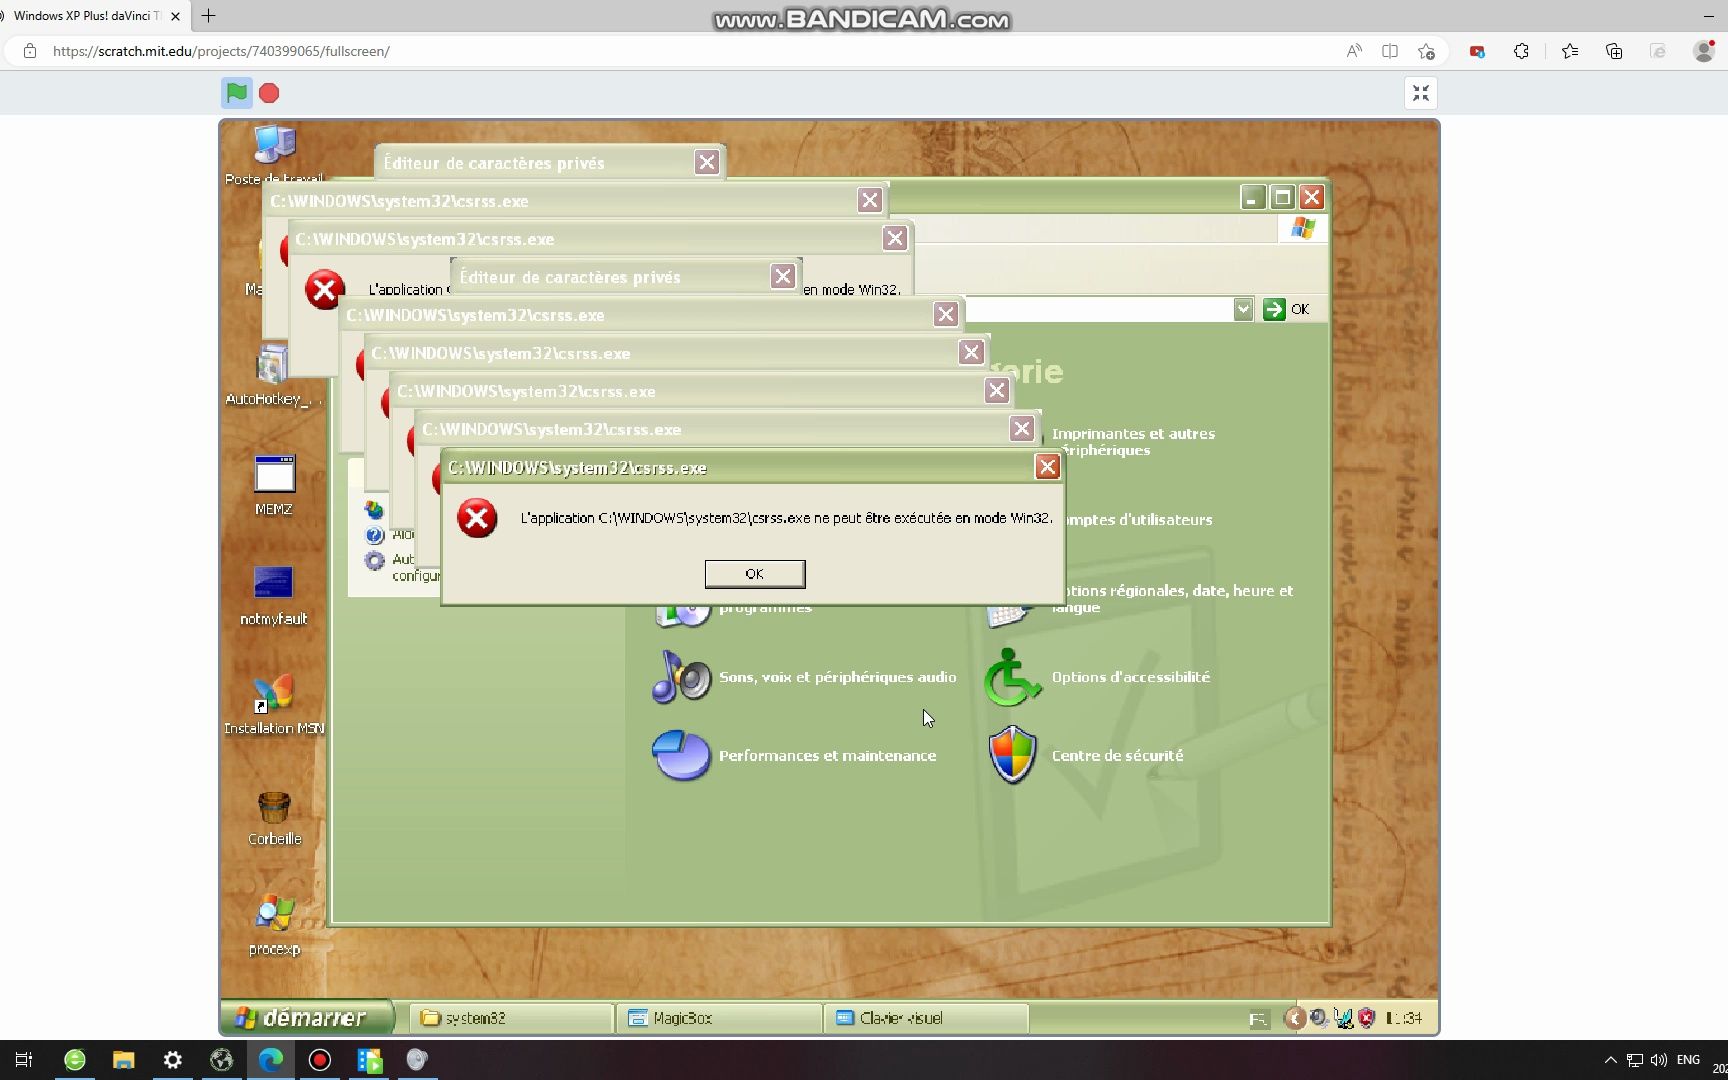Open the browser profile avatar
This screenshot has height=1080, width=1728.
[1704, 51]
